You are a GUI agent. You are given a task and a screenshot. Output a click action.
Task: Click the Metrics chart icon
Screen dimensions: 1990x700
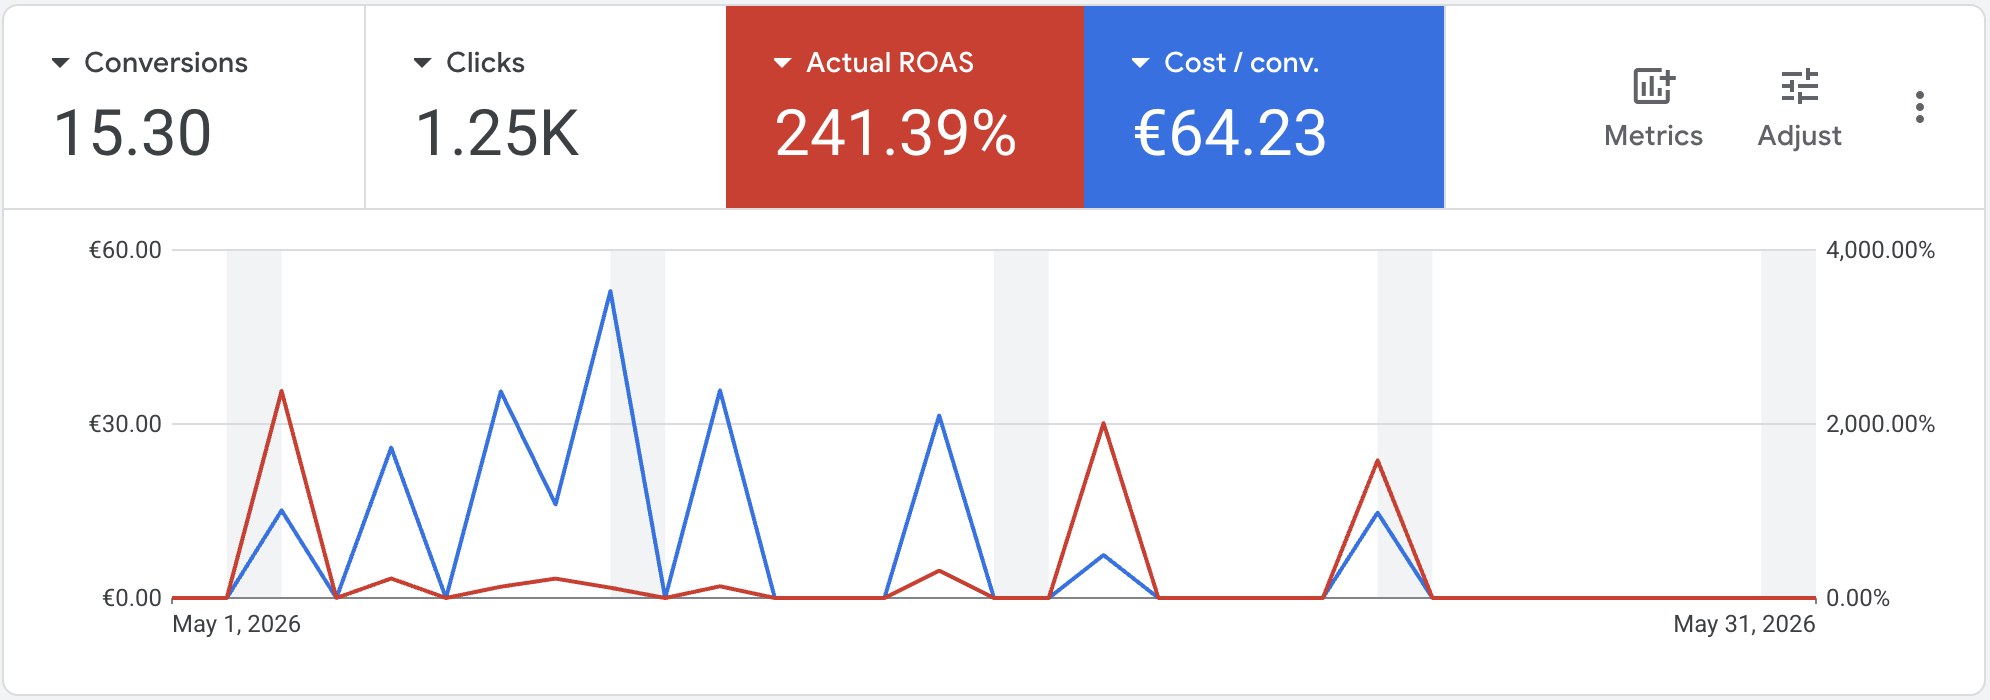pos(1653,86)
